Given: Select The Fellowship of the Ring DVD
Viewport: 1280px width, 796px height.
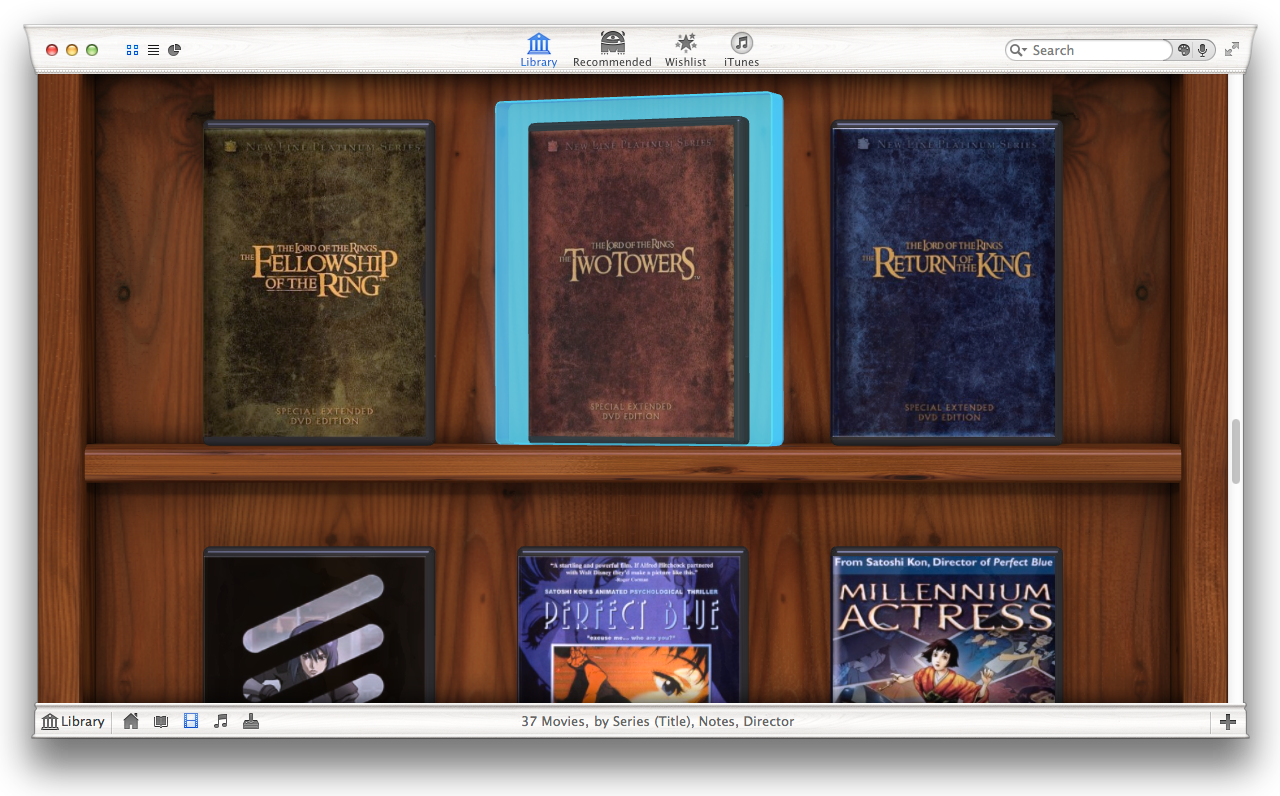Looking at the screenshot, I should (x=319, y=282).
